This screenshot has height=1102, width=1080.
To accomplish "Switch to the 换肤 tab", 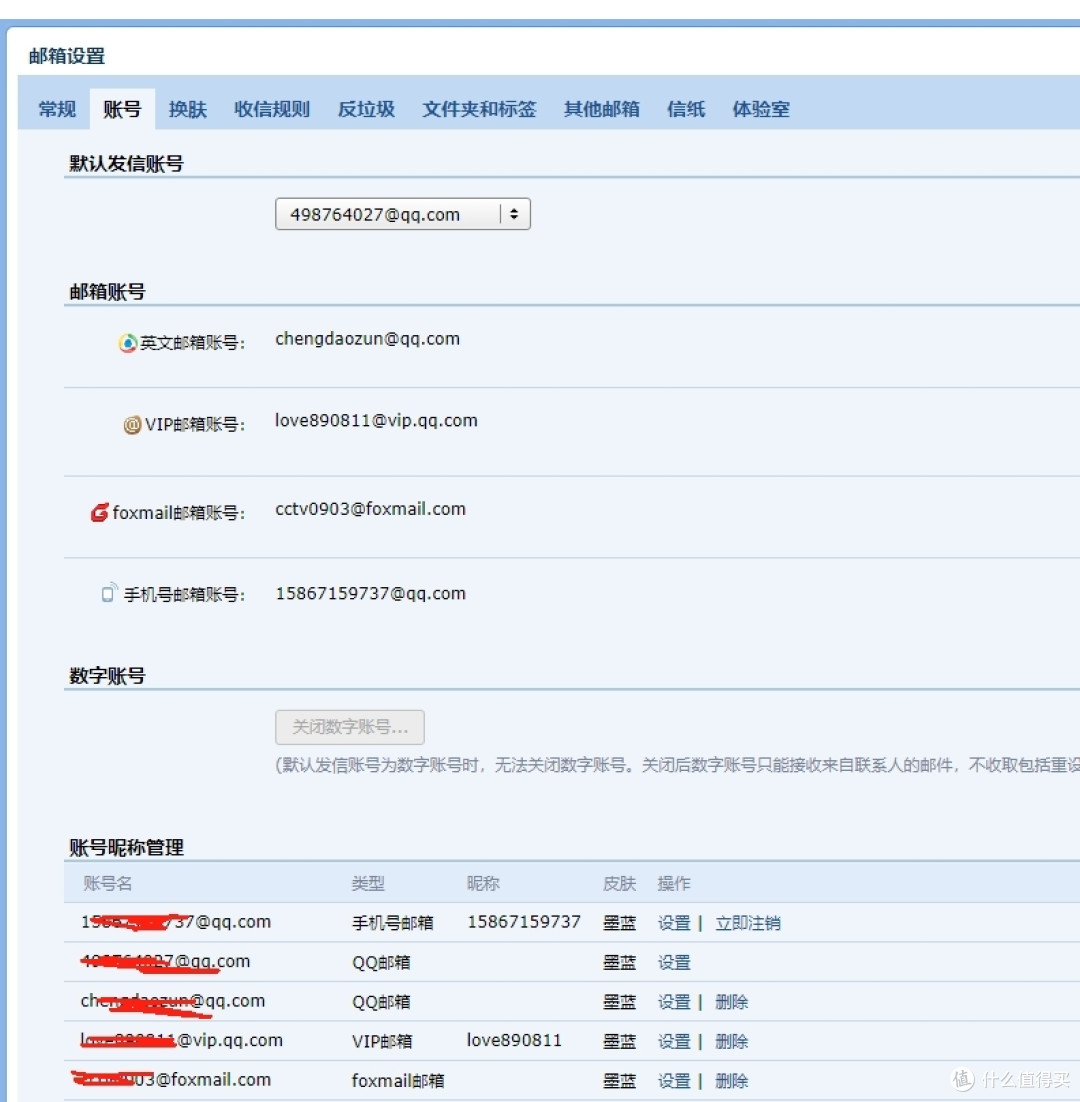I will (188, 109).
